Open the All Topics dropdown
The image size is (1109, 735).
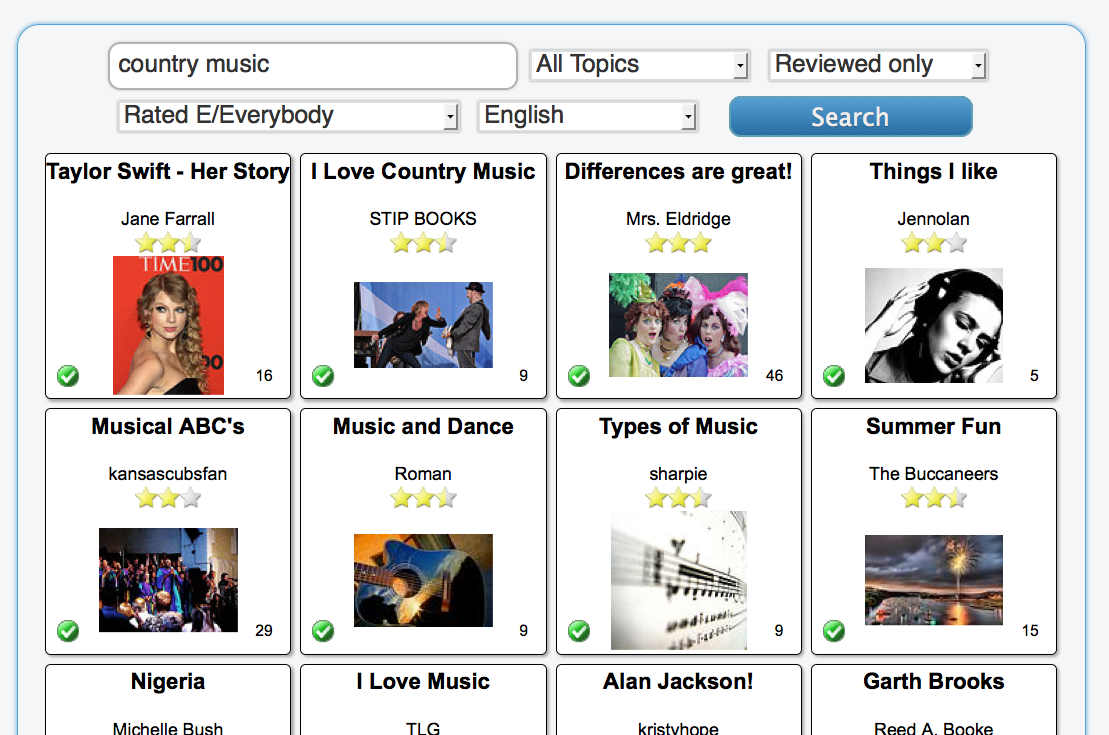pyautogui.click(x=639, y=65)
